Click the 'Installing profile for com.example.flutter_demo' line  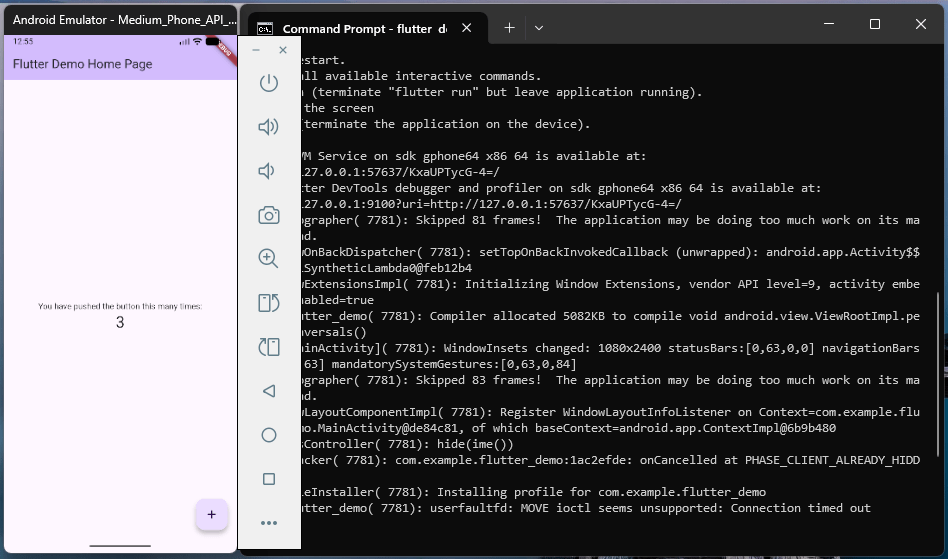[534, 492]
